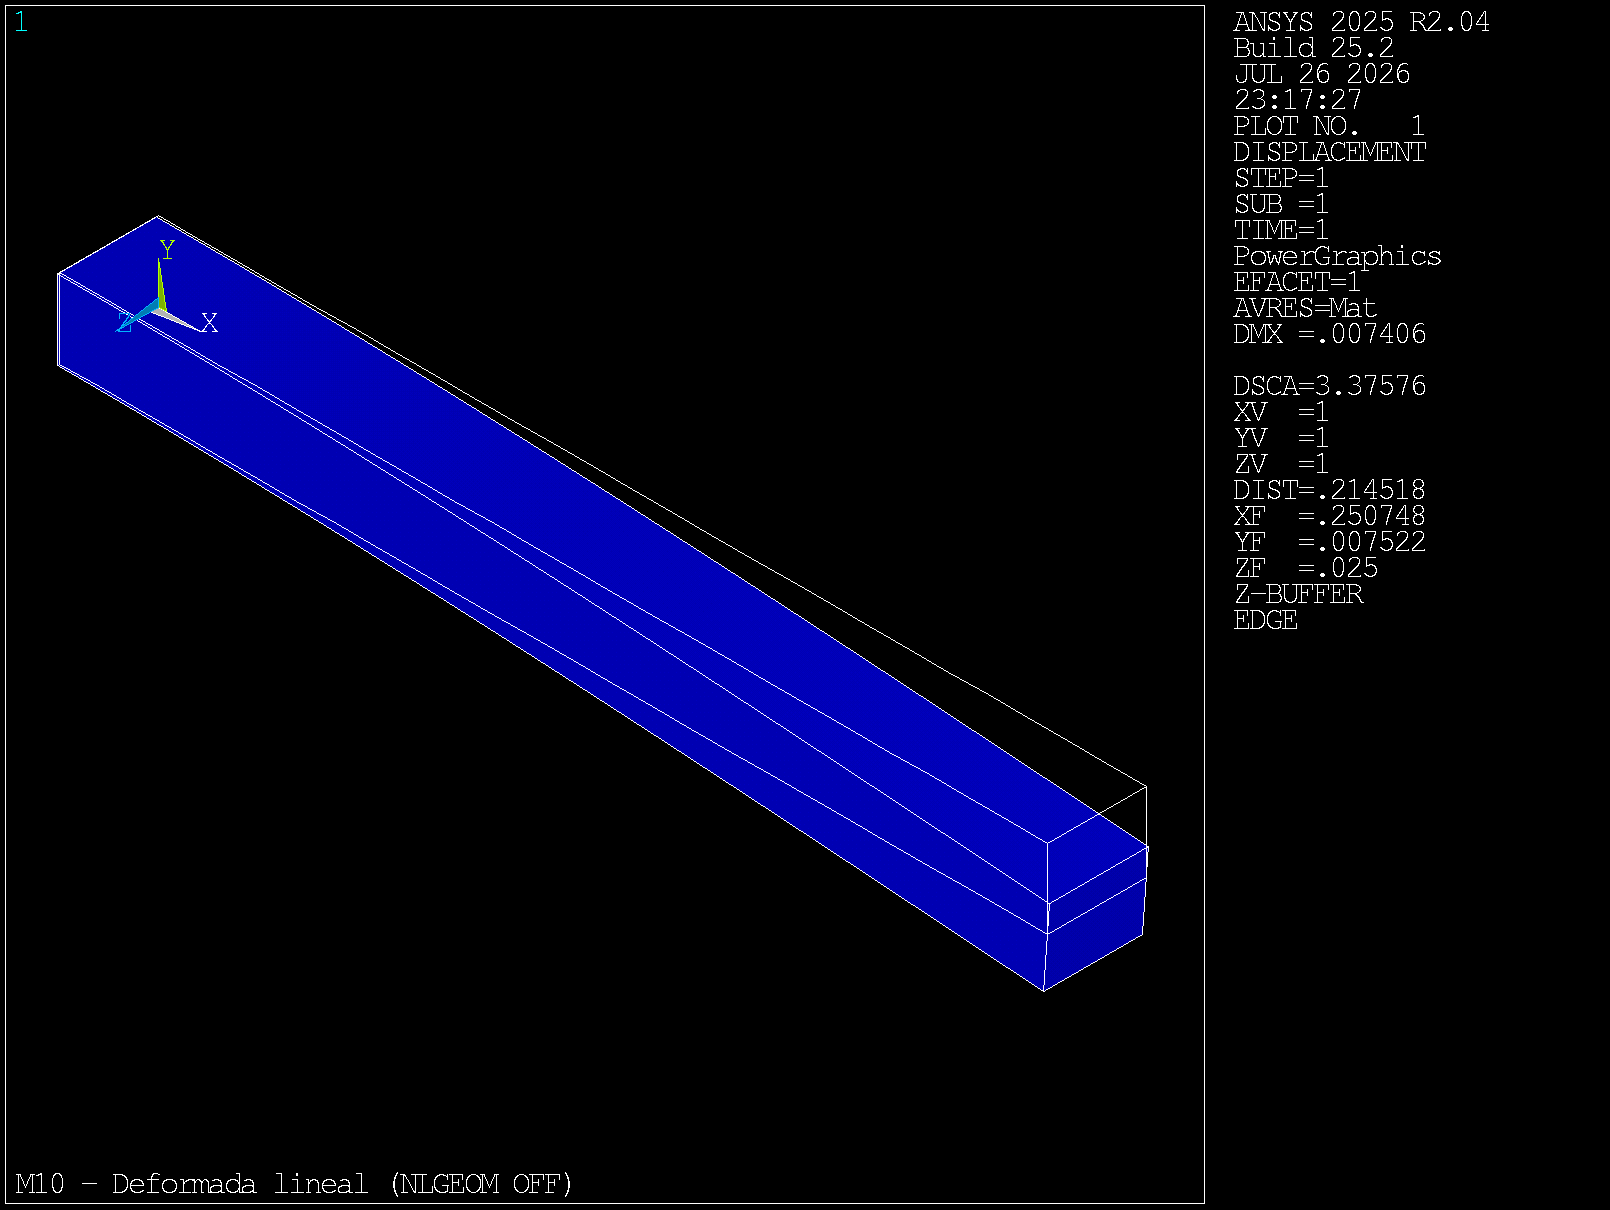This screenshot has height=1210, width=1610.
Task: Click the 'ANSYS 2025 R2.04' legend line
Action: coord(1361,23)
